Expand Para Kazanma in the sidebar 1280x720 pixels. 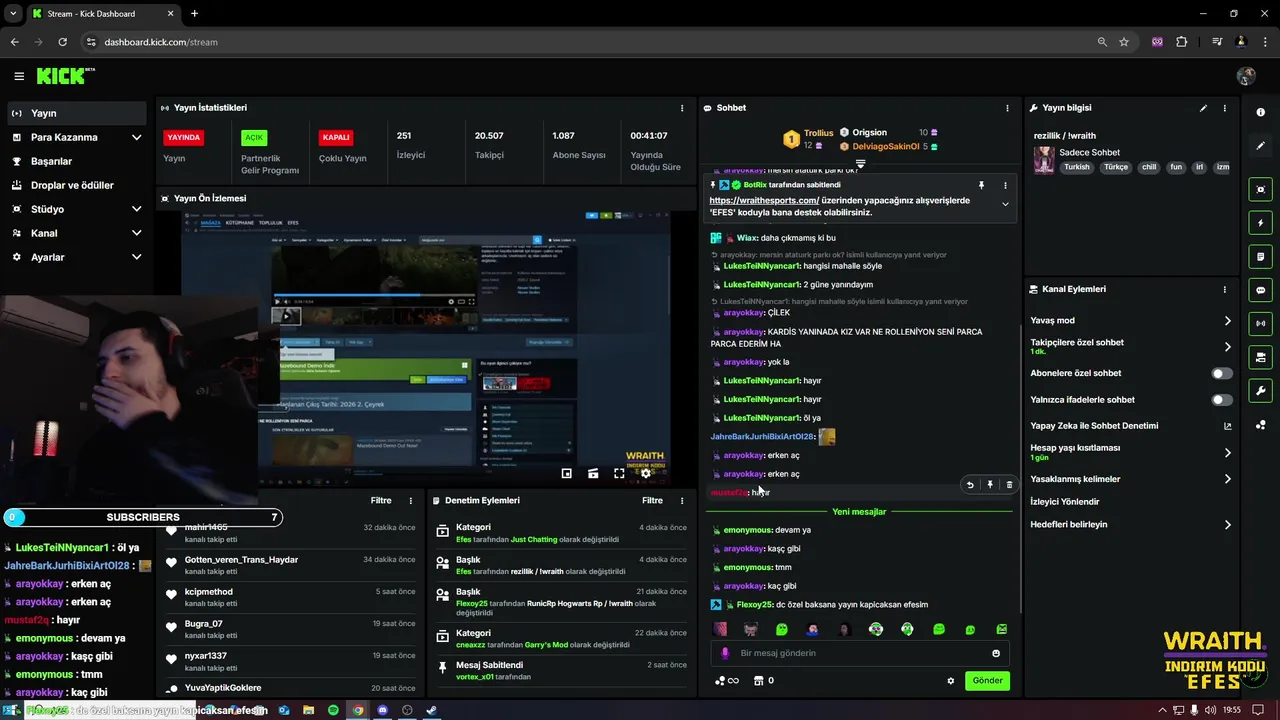76,137
